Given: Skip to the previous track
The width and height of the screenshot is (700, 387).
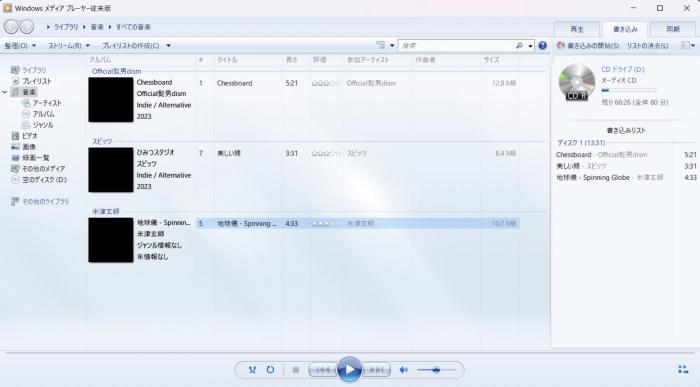Looking at the screenshot, I should click(323, 370).
